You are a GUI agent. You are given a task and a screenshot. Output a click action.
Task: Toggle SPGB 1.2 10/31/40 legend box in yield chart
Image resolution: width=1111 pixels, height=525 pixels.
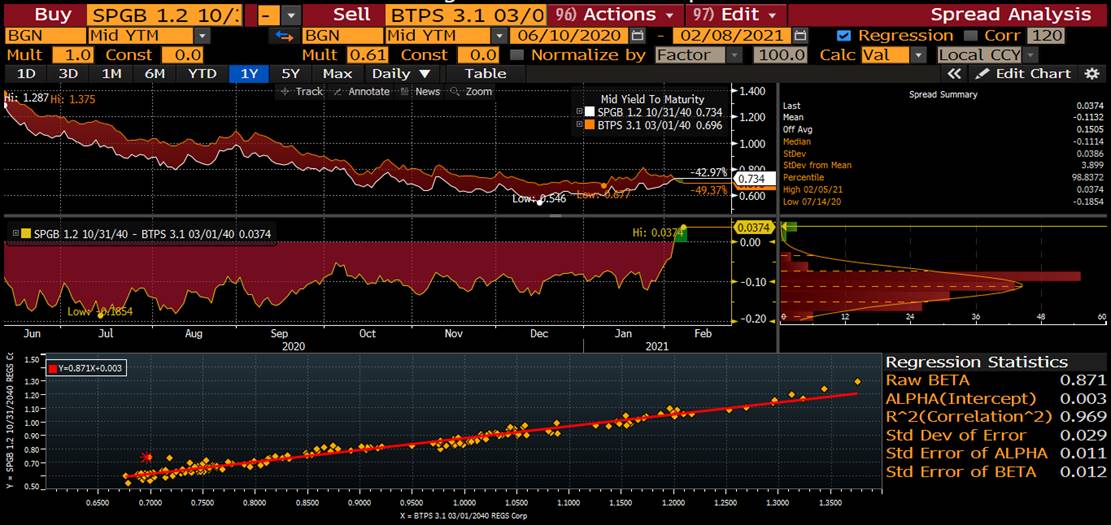[580, 112]
